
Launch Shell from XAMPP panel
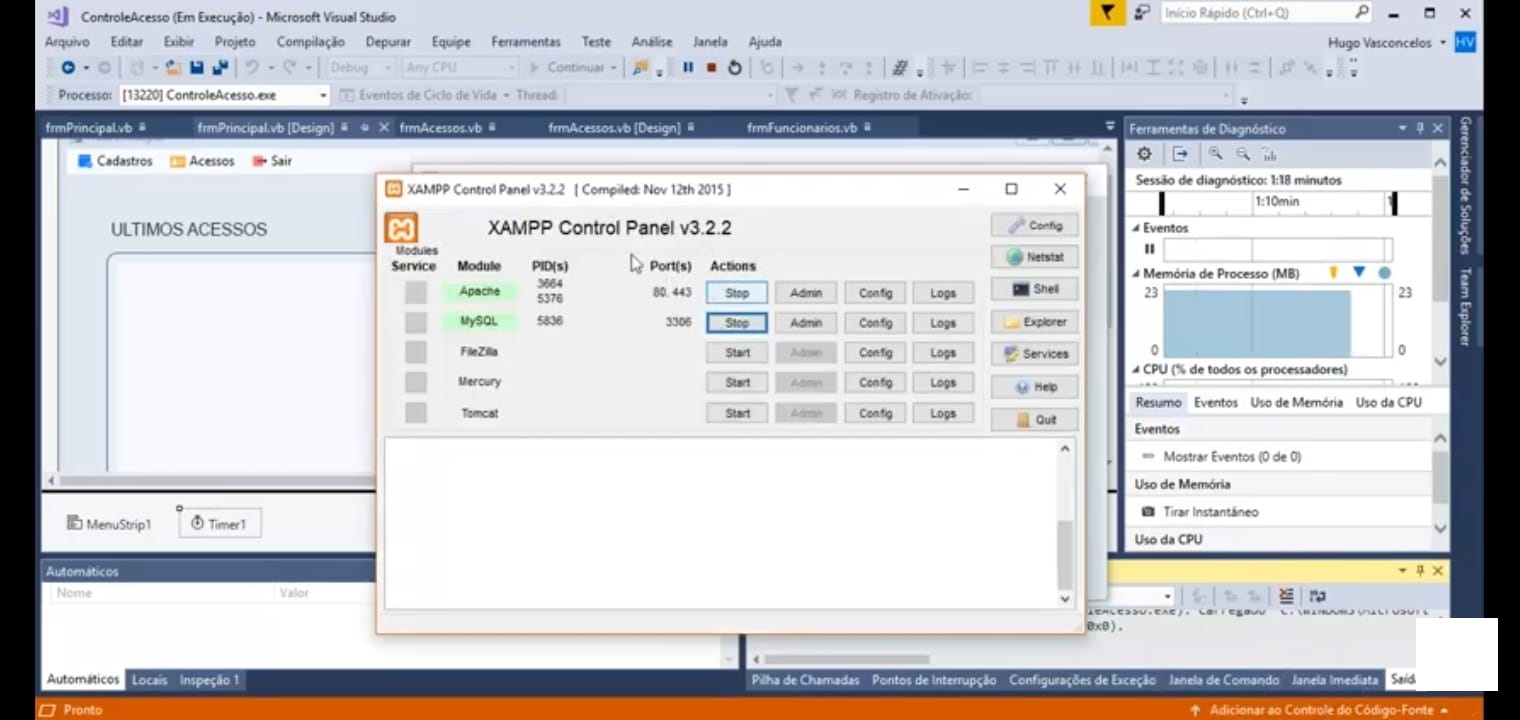pyautogui.click(x=1035, y=289)
